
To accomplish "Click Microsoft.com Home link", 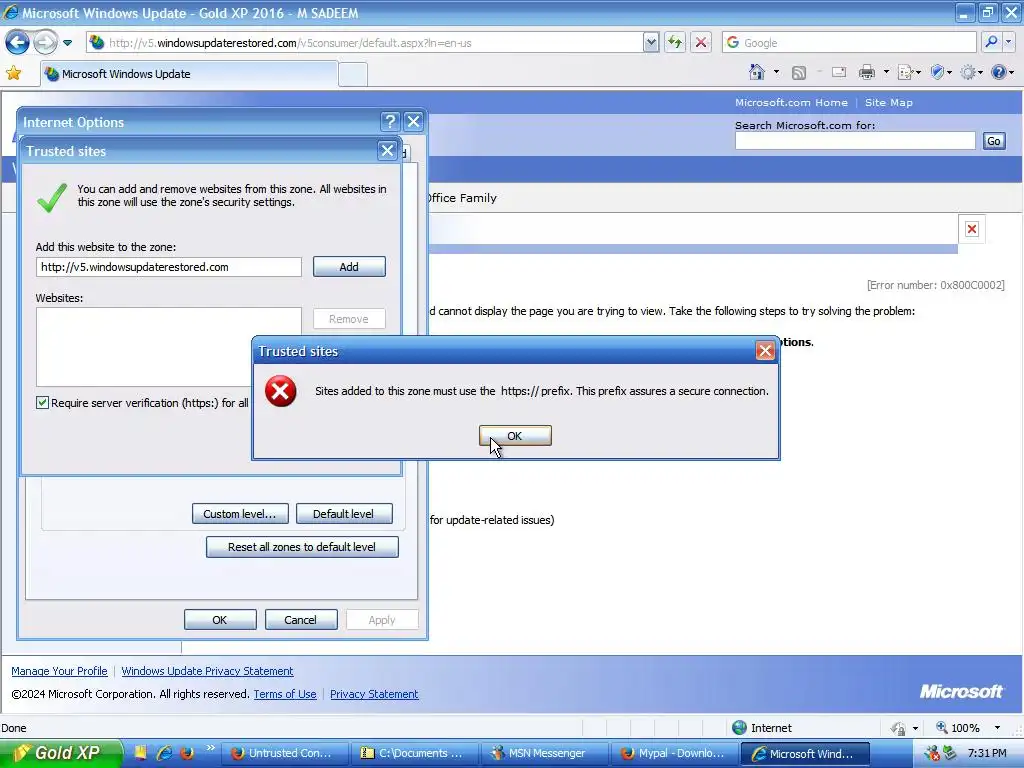I will (x=791, y=103).
